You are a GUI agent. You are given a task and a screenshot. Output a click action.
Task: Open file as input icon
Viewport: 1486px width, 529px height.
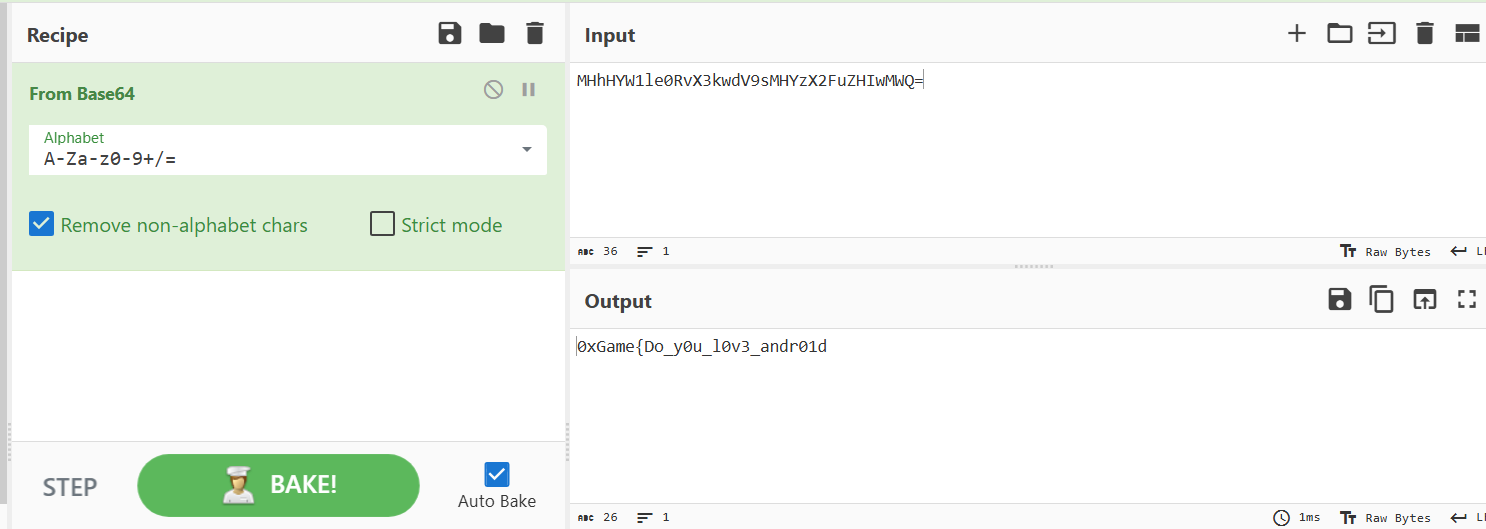point(1382,34)
